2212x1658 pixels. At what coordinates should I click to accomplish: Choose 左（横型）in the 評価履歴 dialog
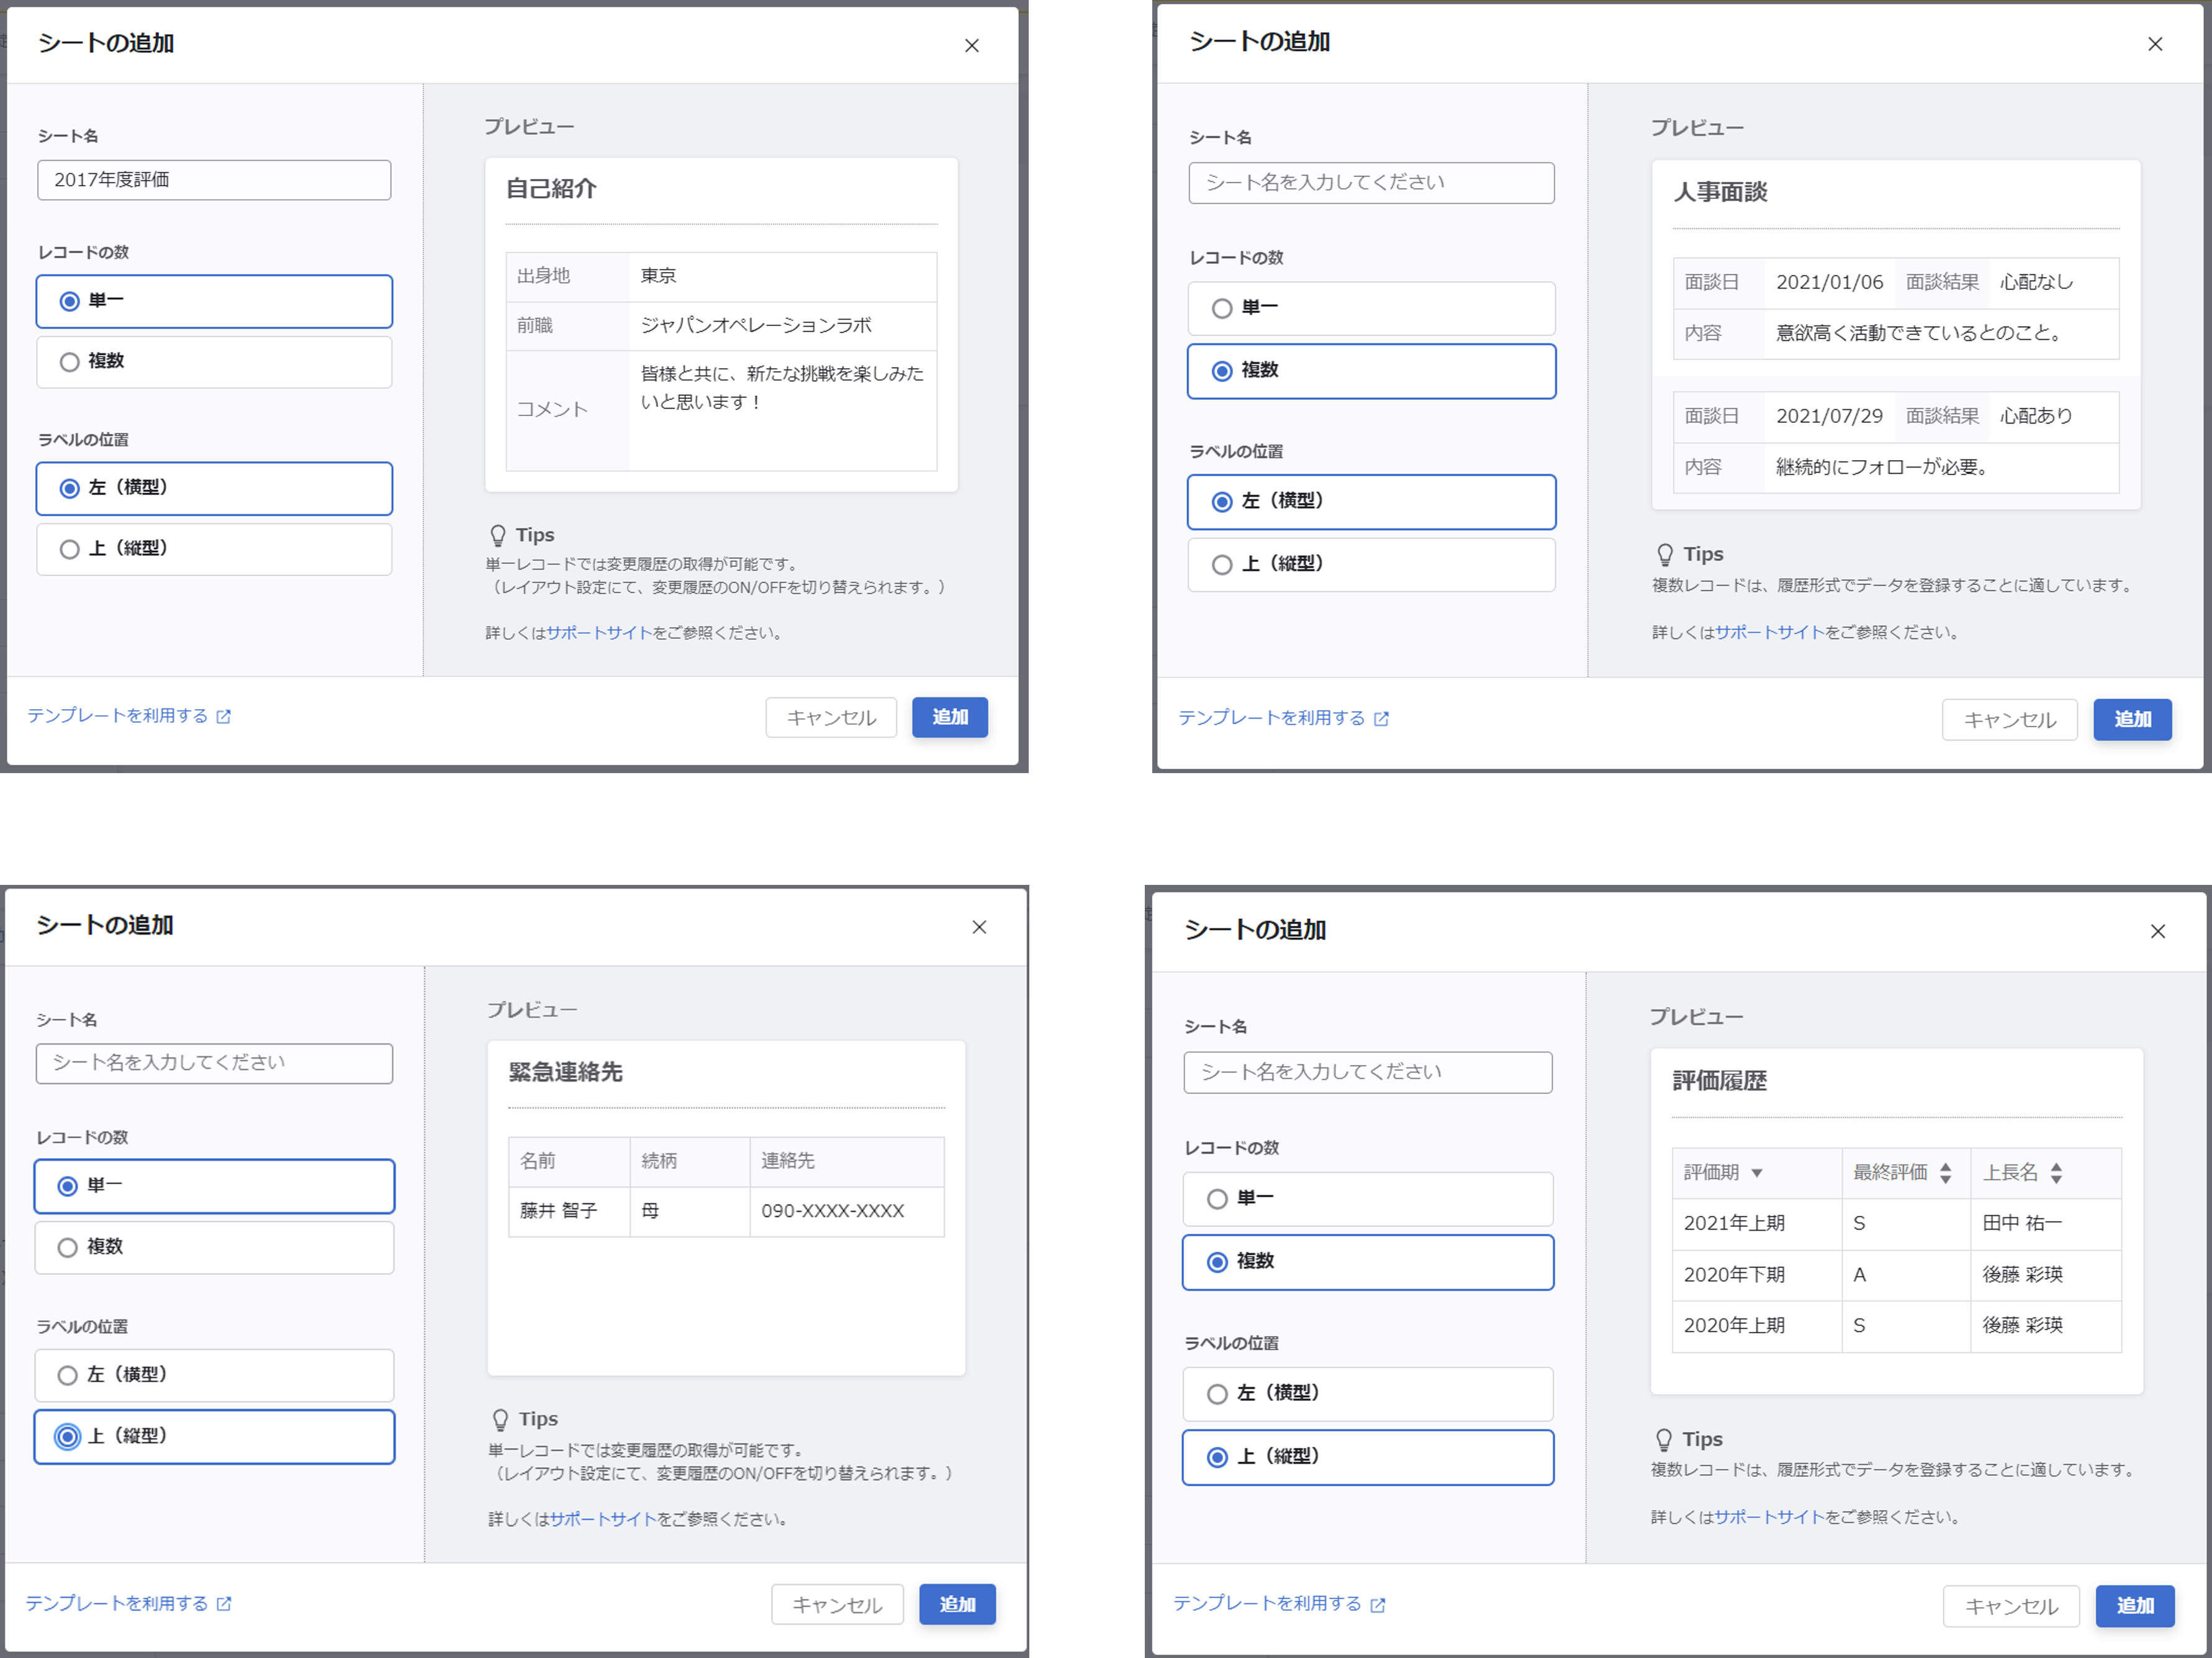(1217, 1394)
